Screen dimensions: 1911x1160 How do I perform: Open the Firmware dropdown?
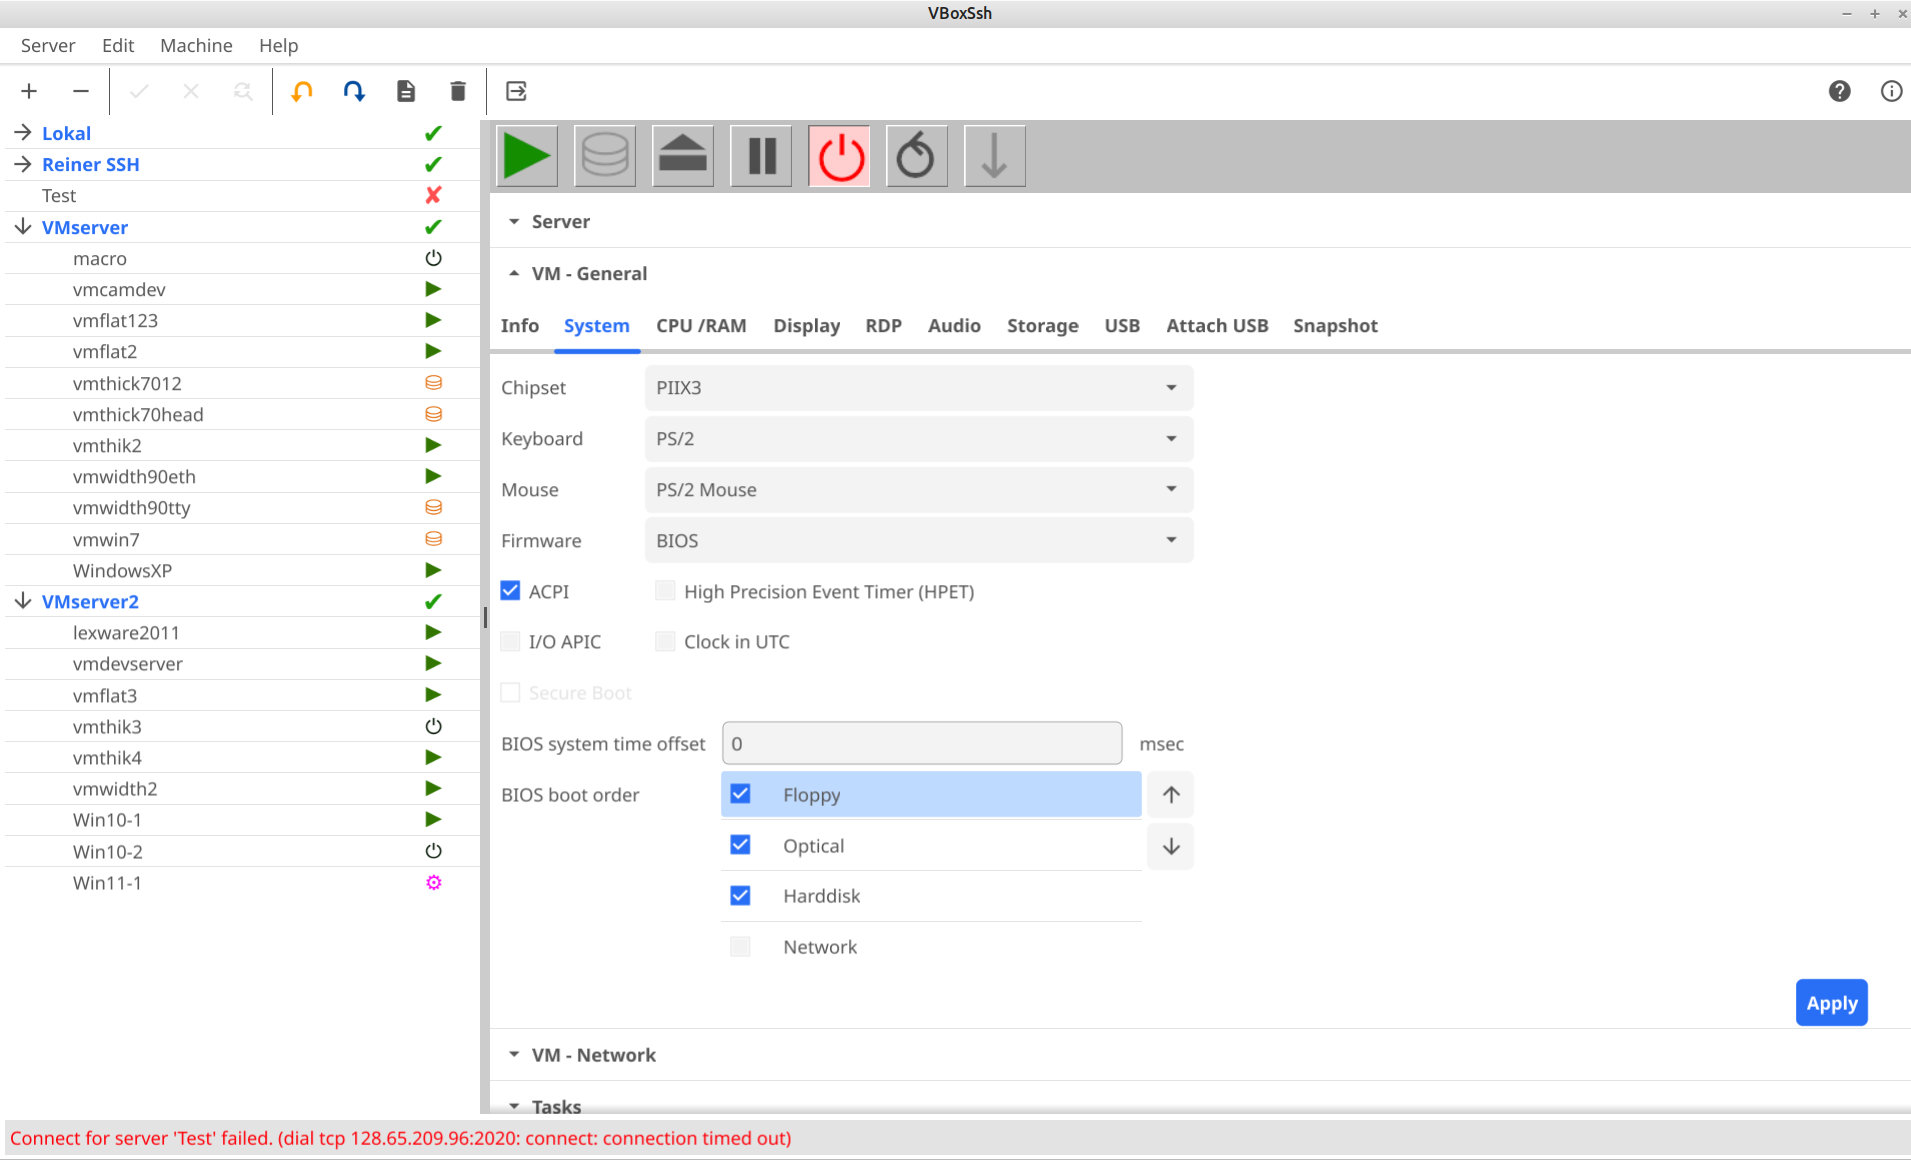918,541
